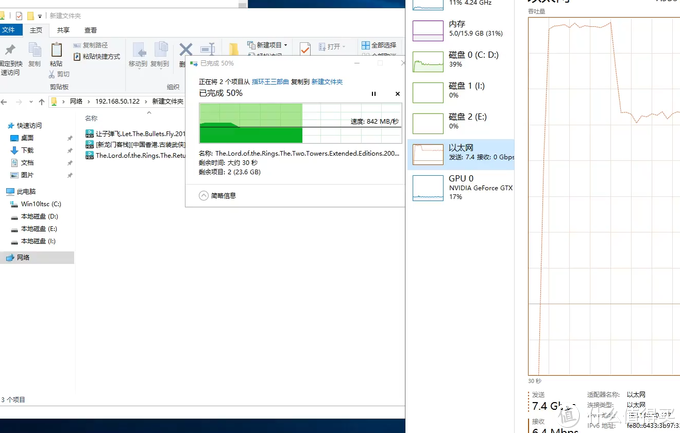Select 磁盘 2 (E:) in Task Manager
This screenshot has height=433, width=680.
[461, 123]
